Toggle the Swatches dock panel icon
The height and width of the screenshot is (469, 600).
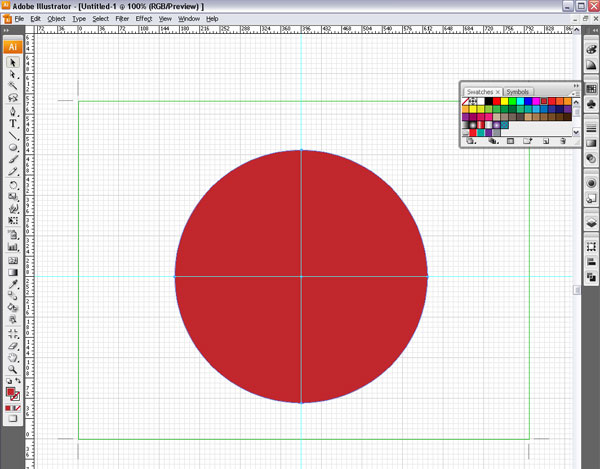591,89
